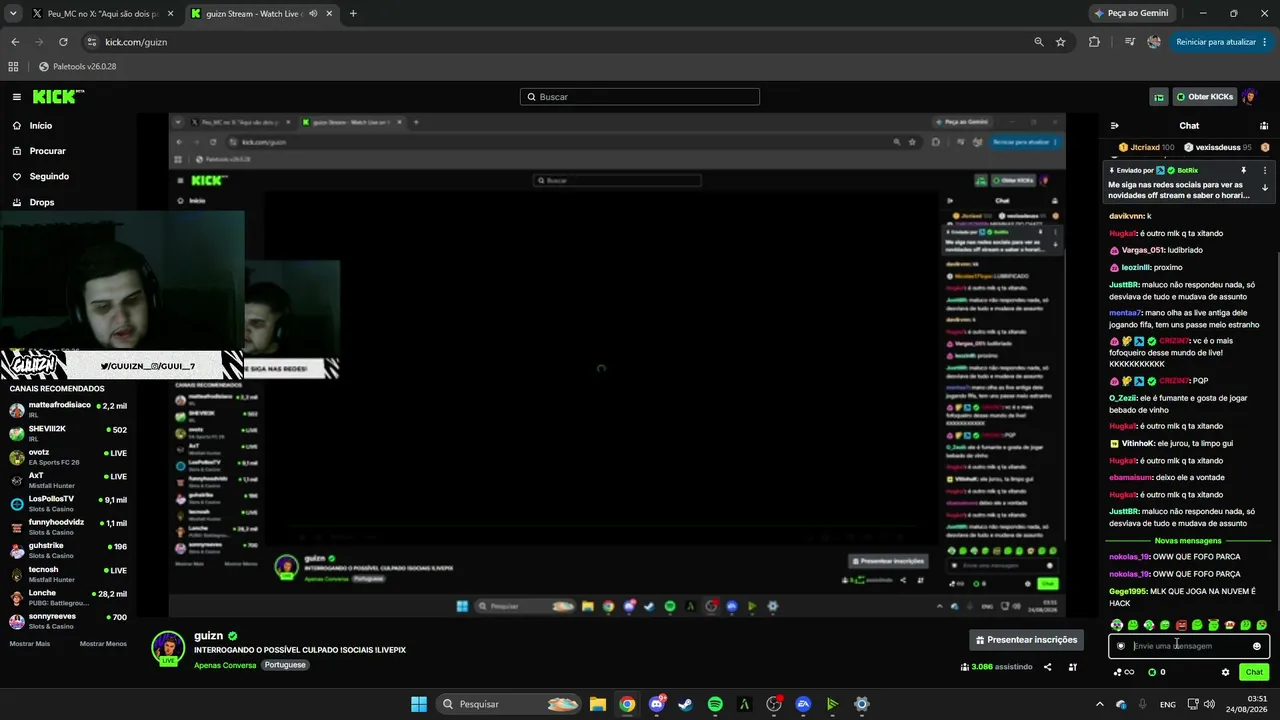Open the gift shop icon beside Obter KICKs
The height and width of the screenshot is (720, 1280).
[1159, 97]
